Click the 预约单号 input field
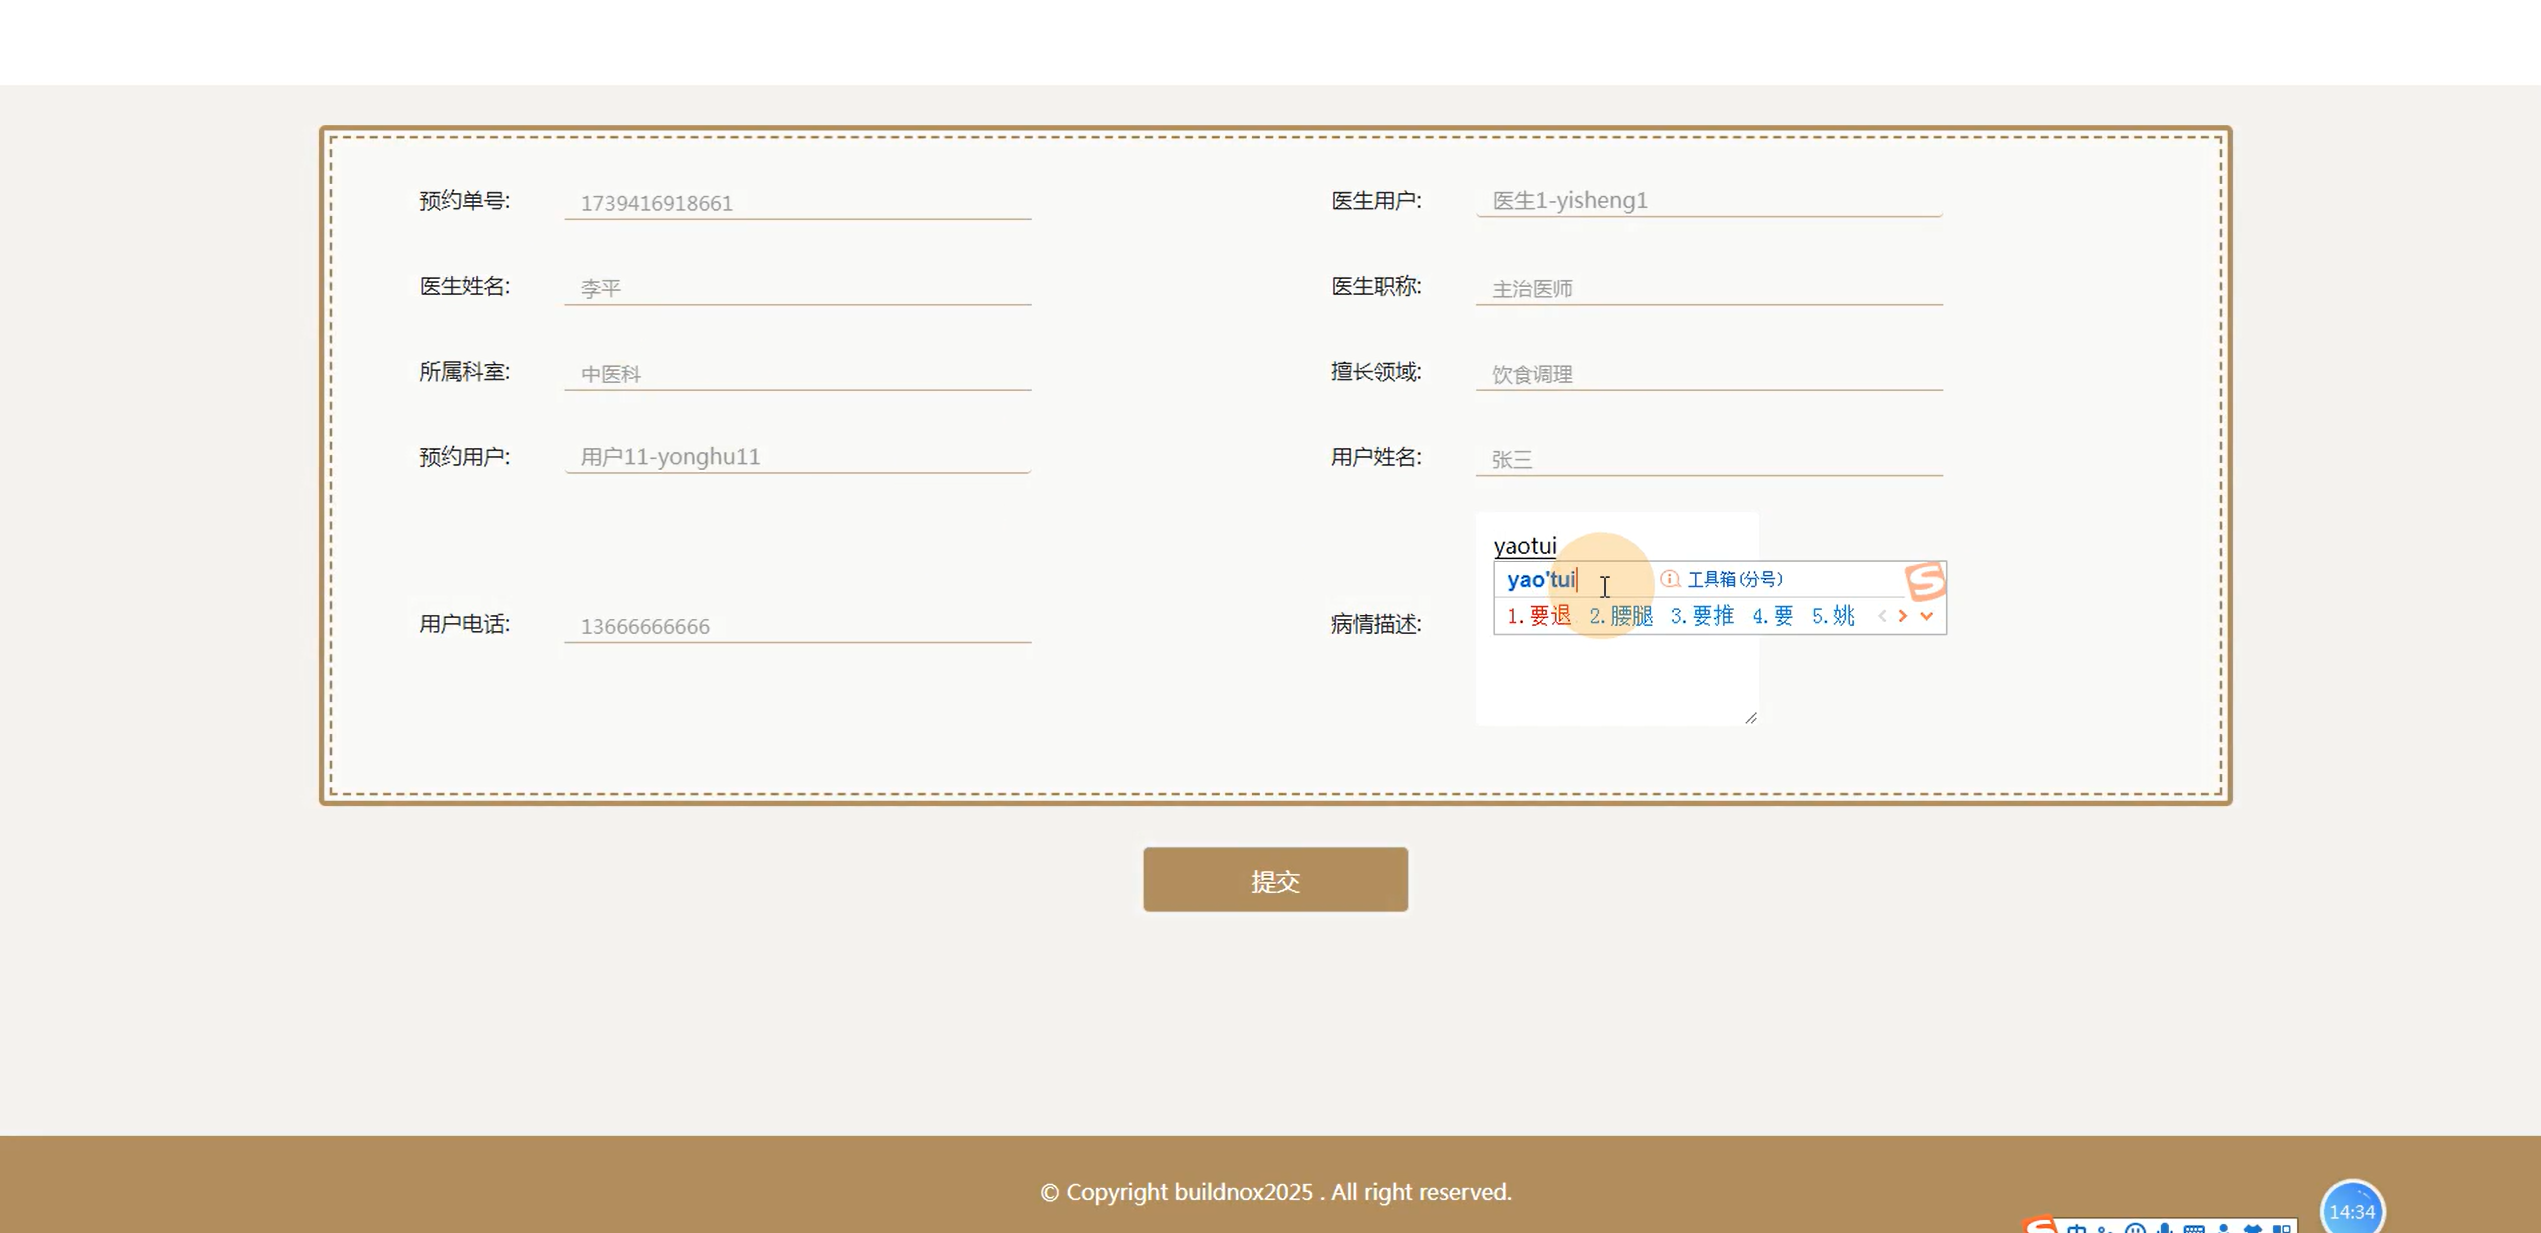Viewport: 2541px width, 1233px height. coord(797,203)
